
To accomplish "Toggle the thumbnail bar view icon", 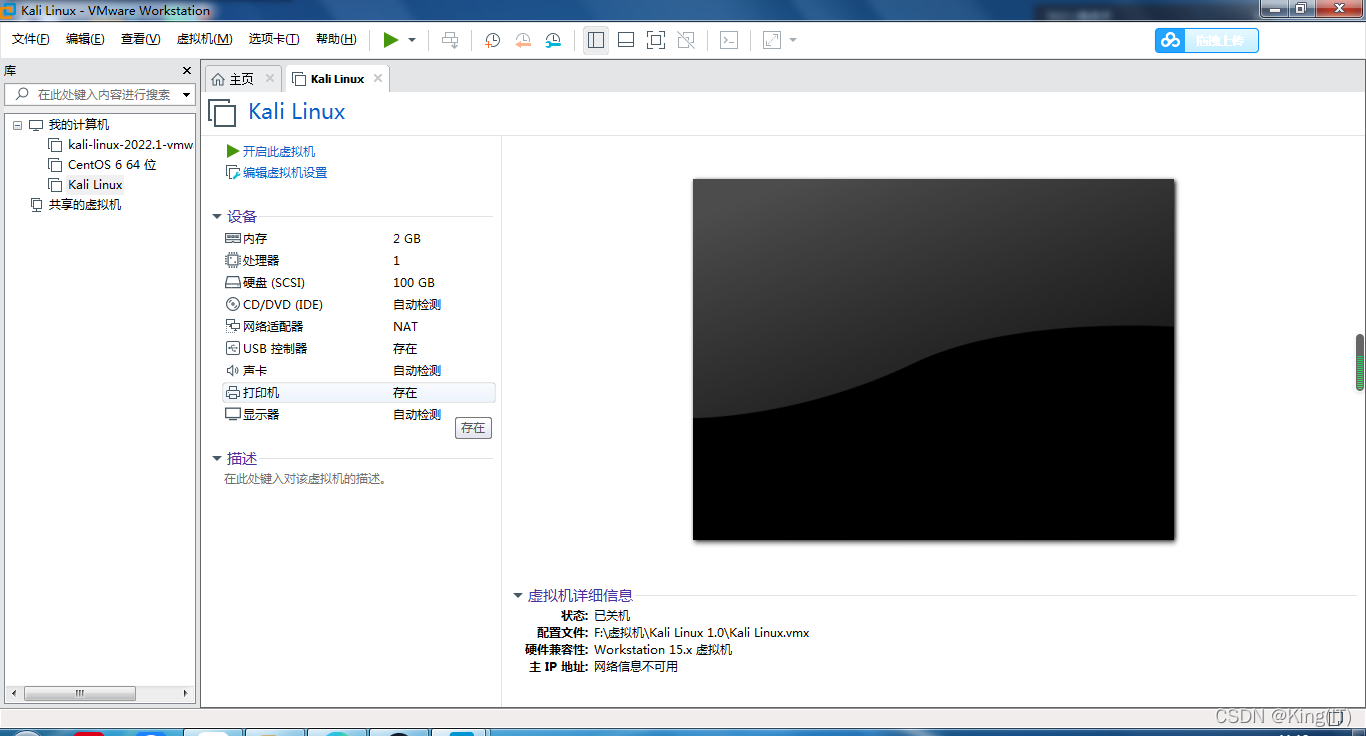I will (x=626, y=40).
